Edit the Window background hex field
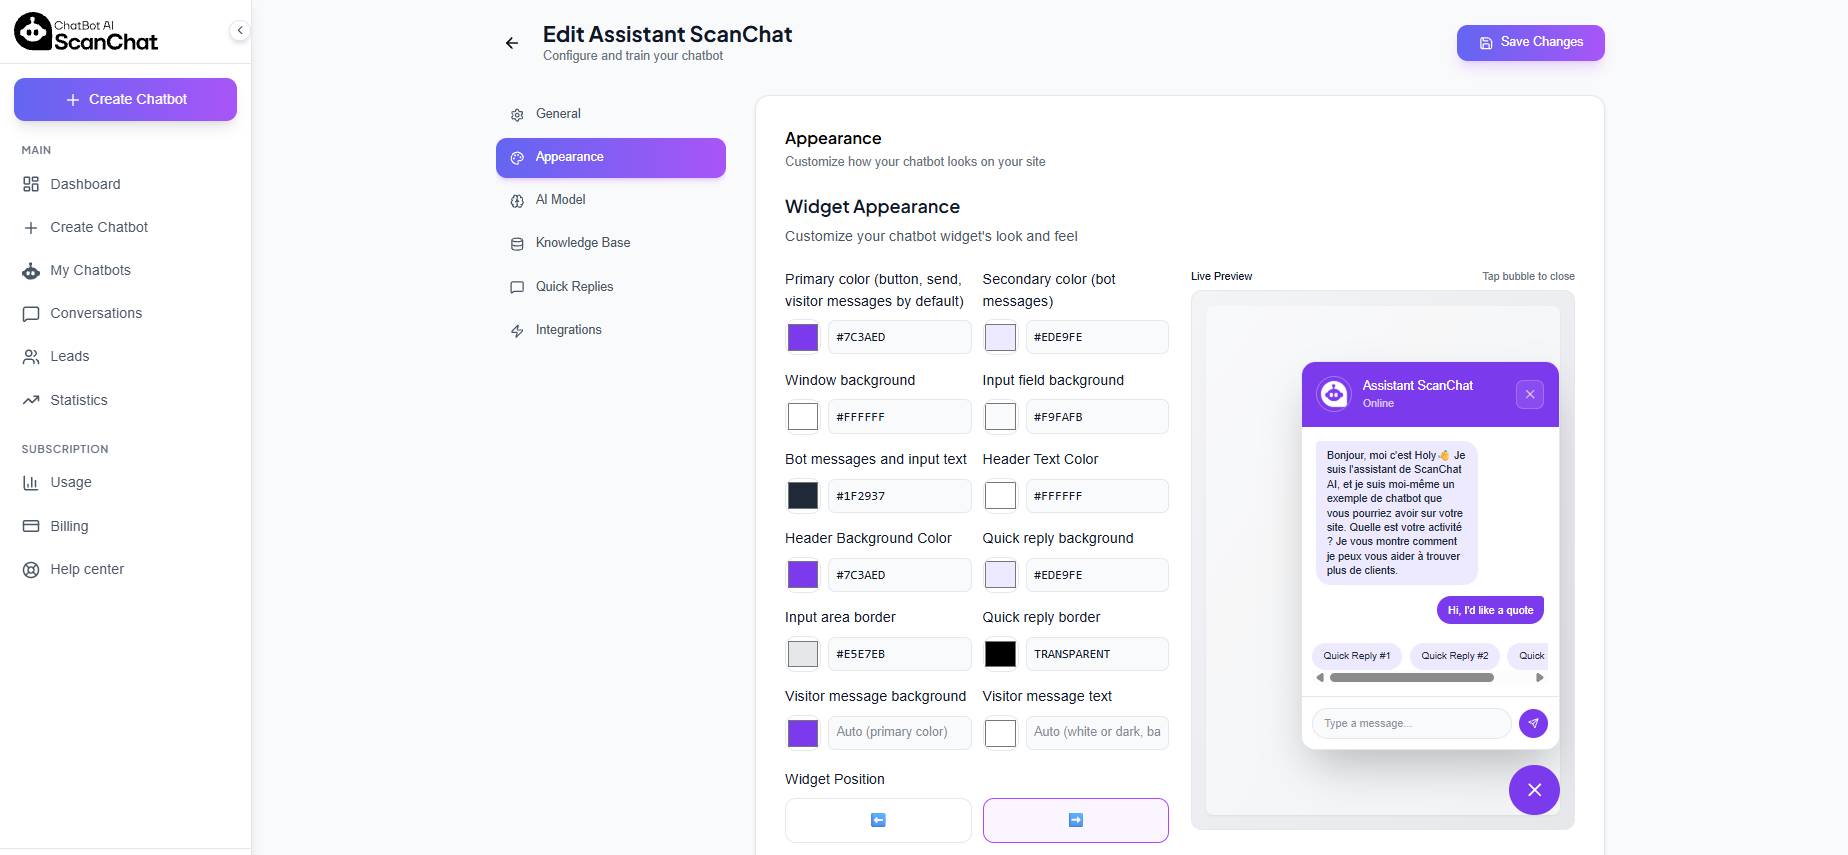This screenshot has height=855, width=1848. click(x=899, y=417)
